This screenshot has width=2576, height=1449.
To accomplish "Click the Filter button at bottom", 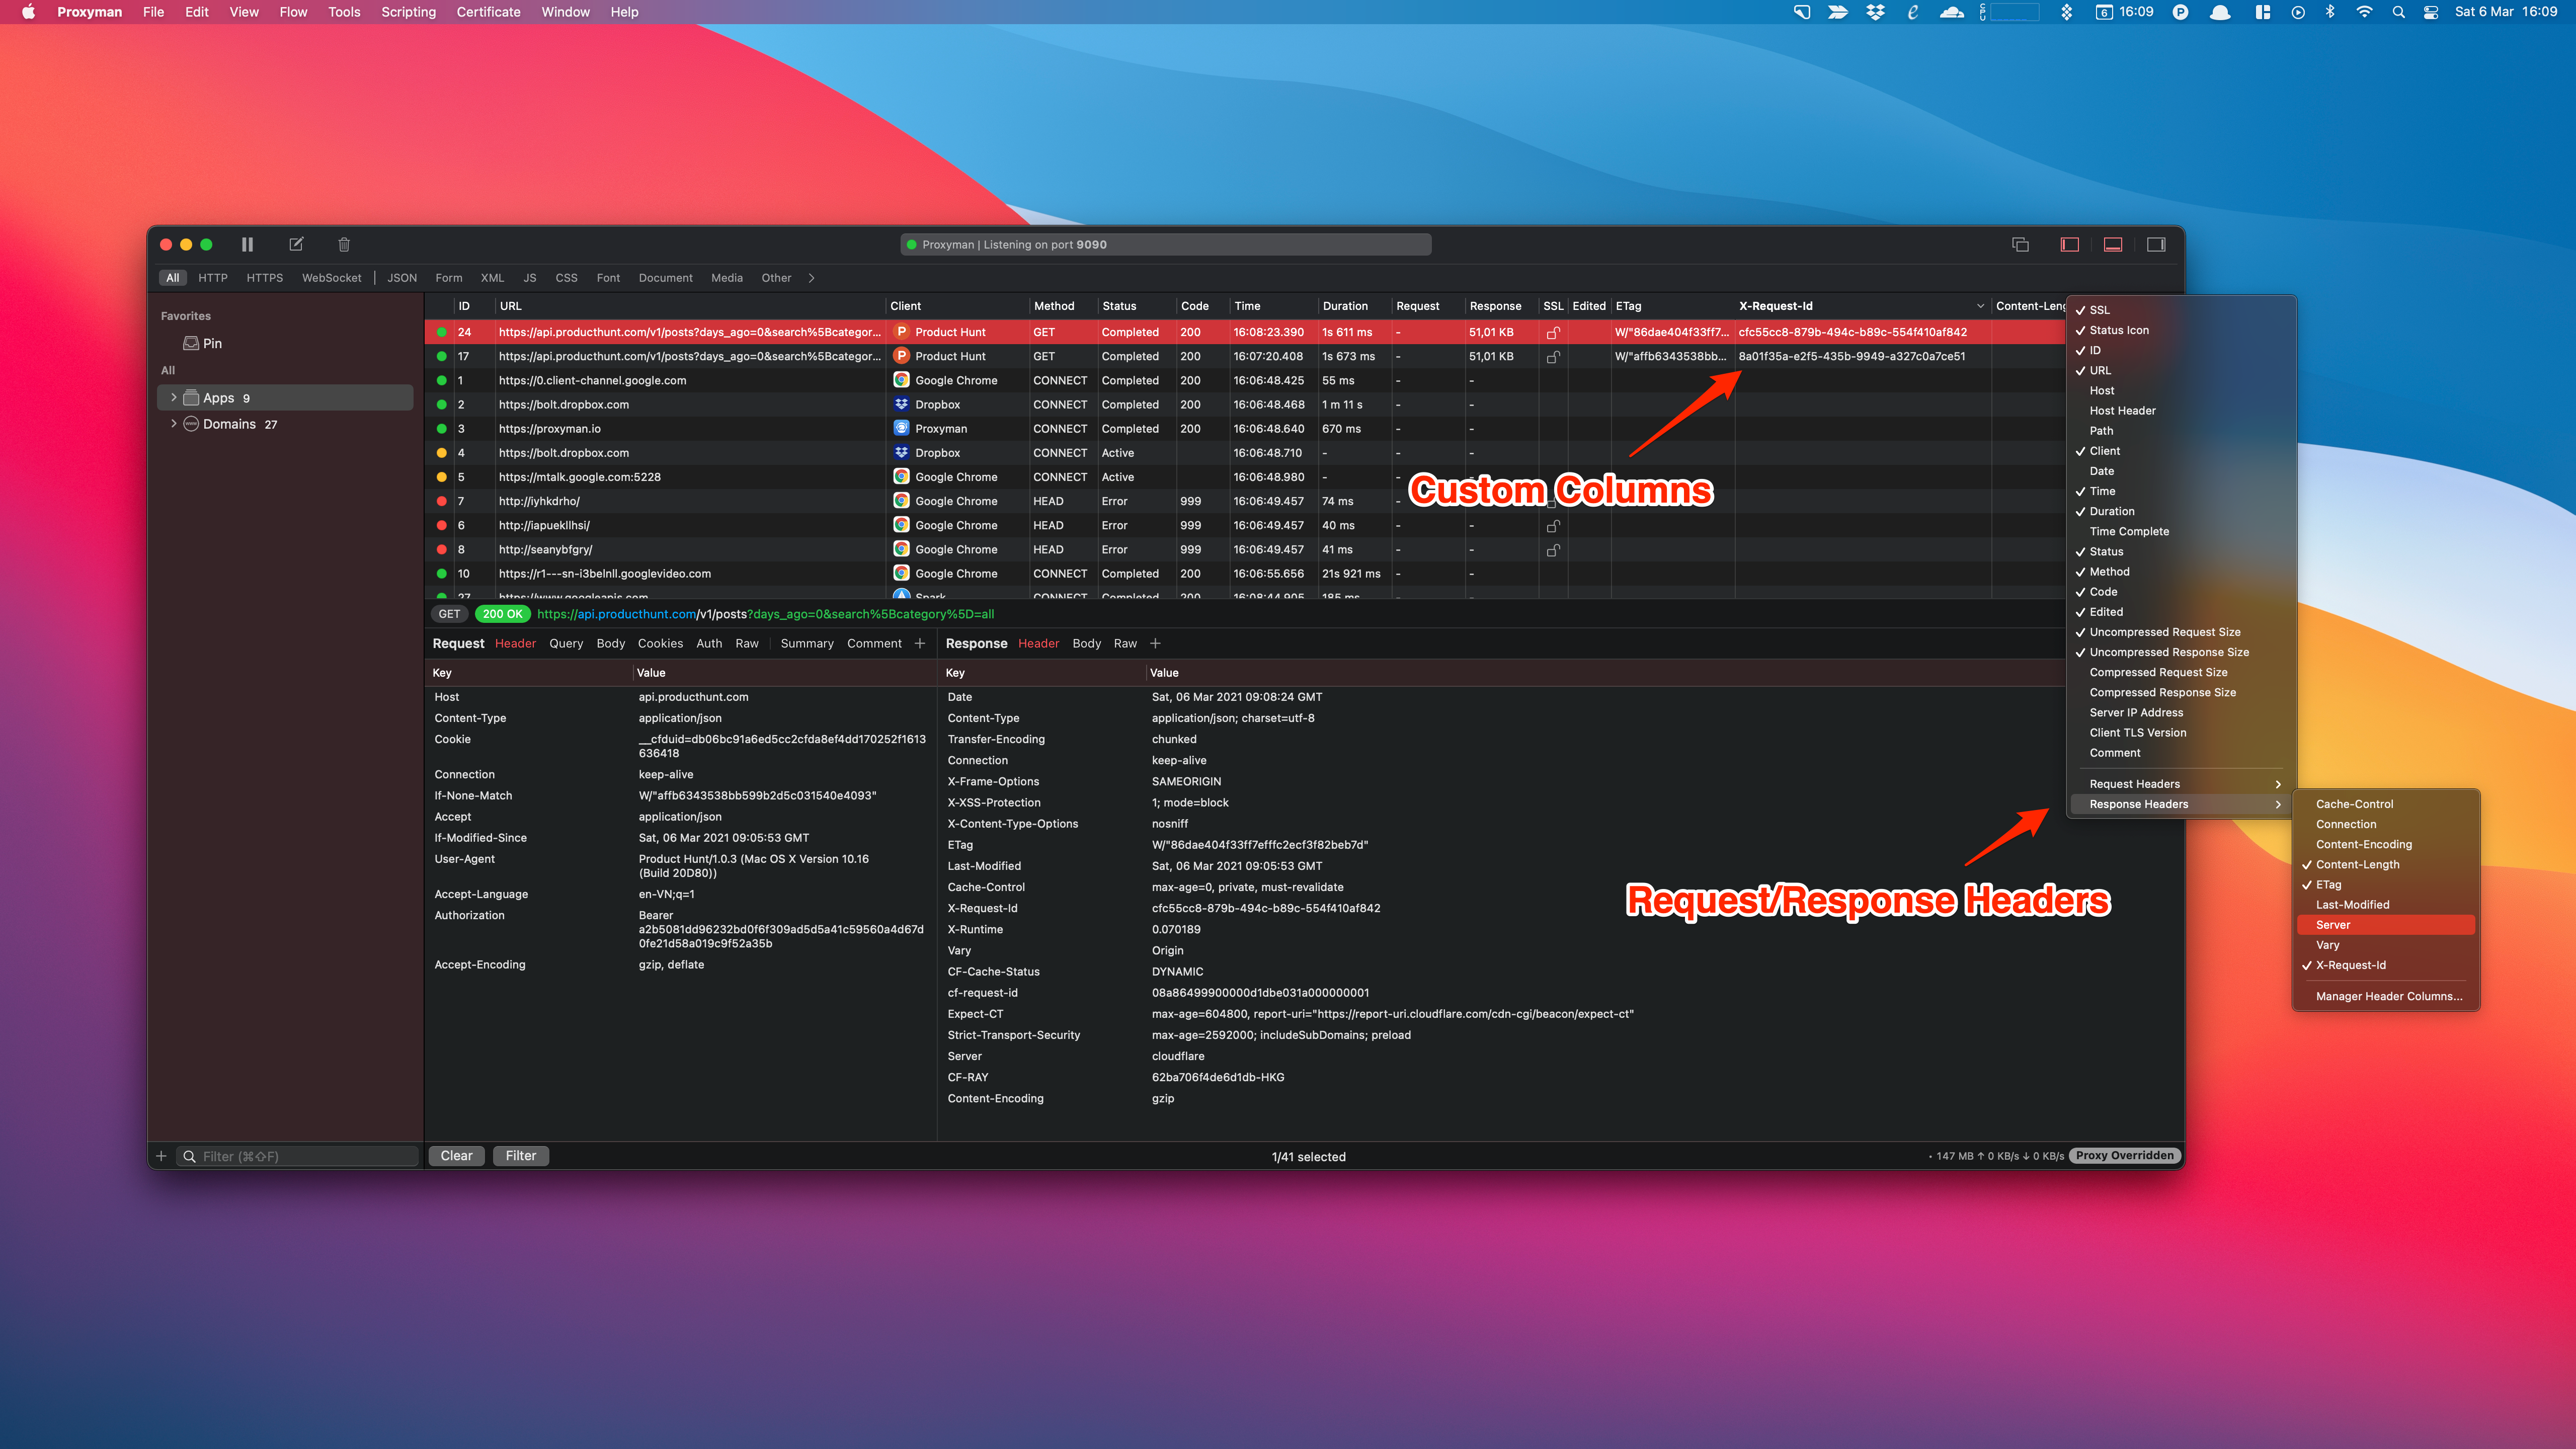I will coord(520,1156).
